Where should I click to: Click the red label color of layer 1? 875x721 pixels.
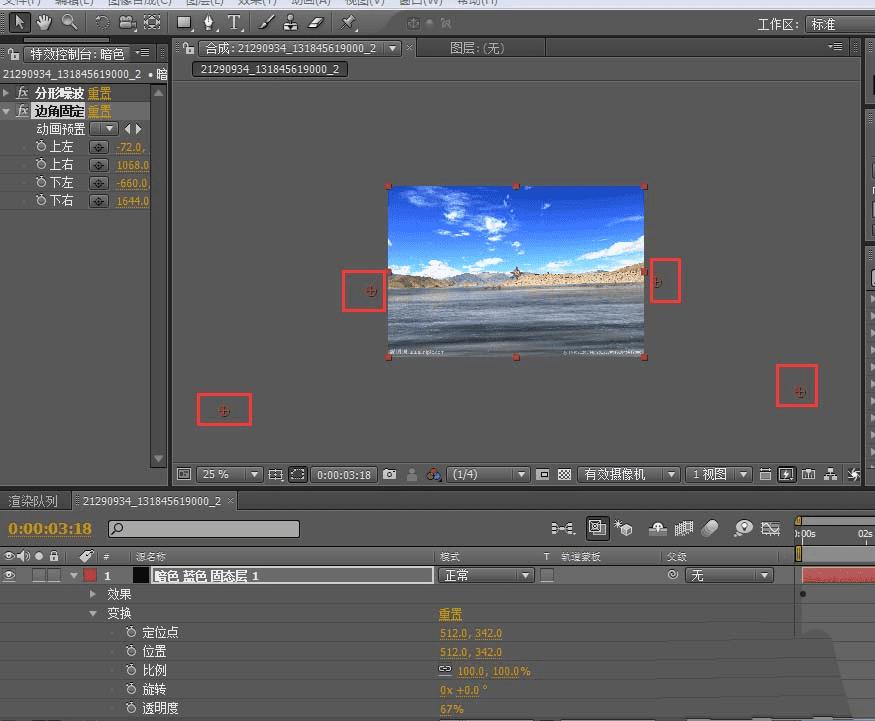coord(89,576)
